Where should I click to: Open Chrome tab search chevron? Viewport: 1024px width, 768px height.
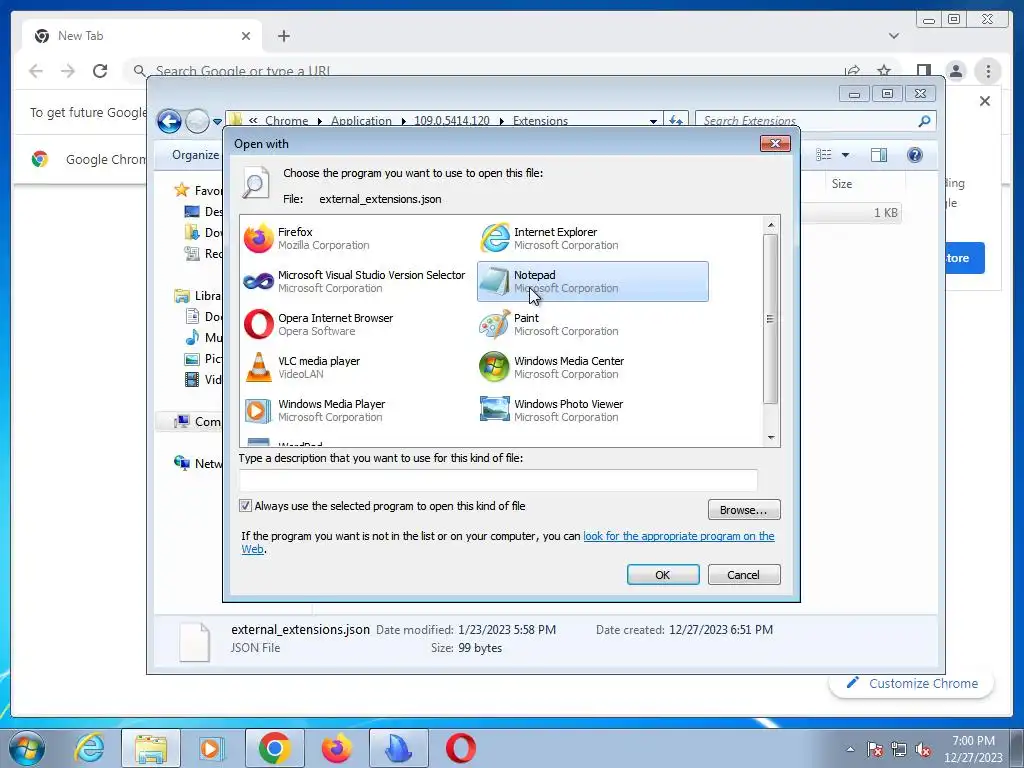point(894,36)
